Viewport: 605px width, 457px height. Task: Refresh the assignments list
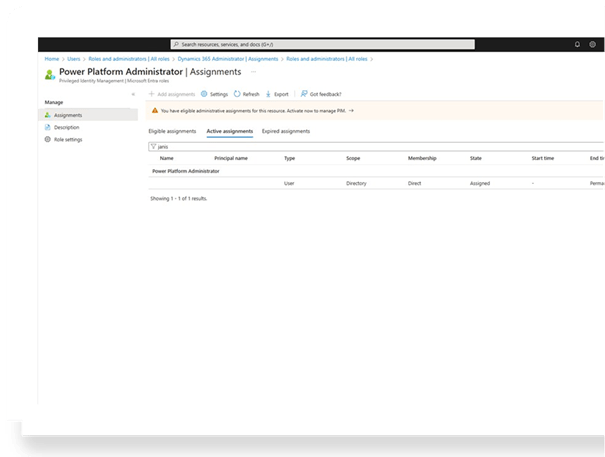point(237,93)
